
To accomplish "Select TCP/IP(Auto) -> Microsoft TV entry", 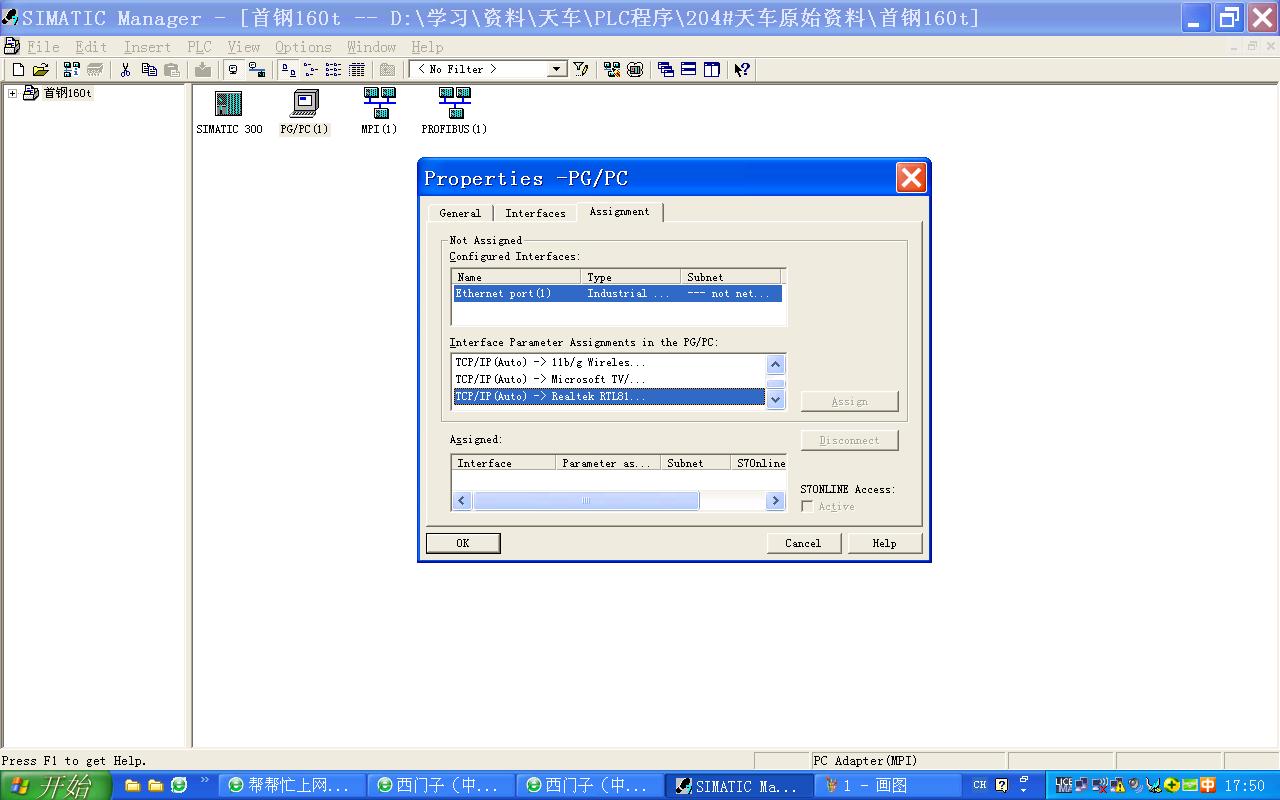I will (x=609, y=379).
